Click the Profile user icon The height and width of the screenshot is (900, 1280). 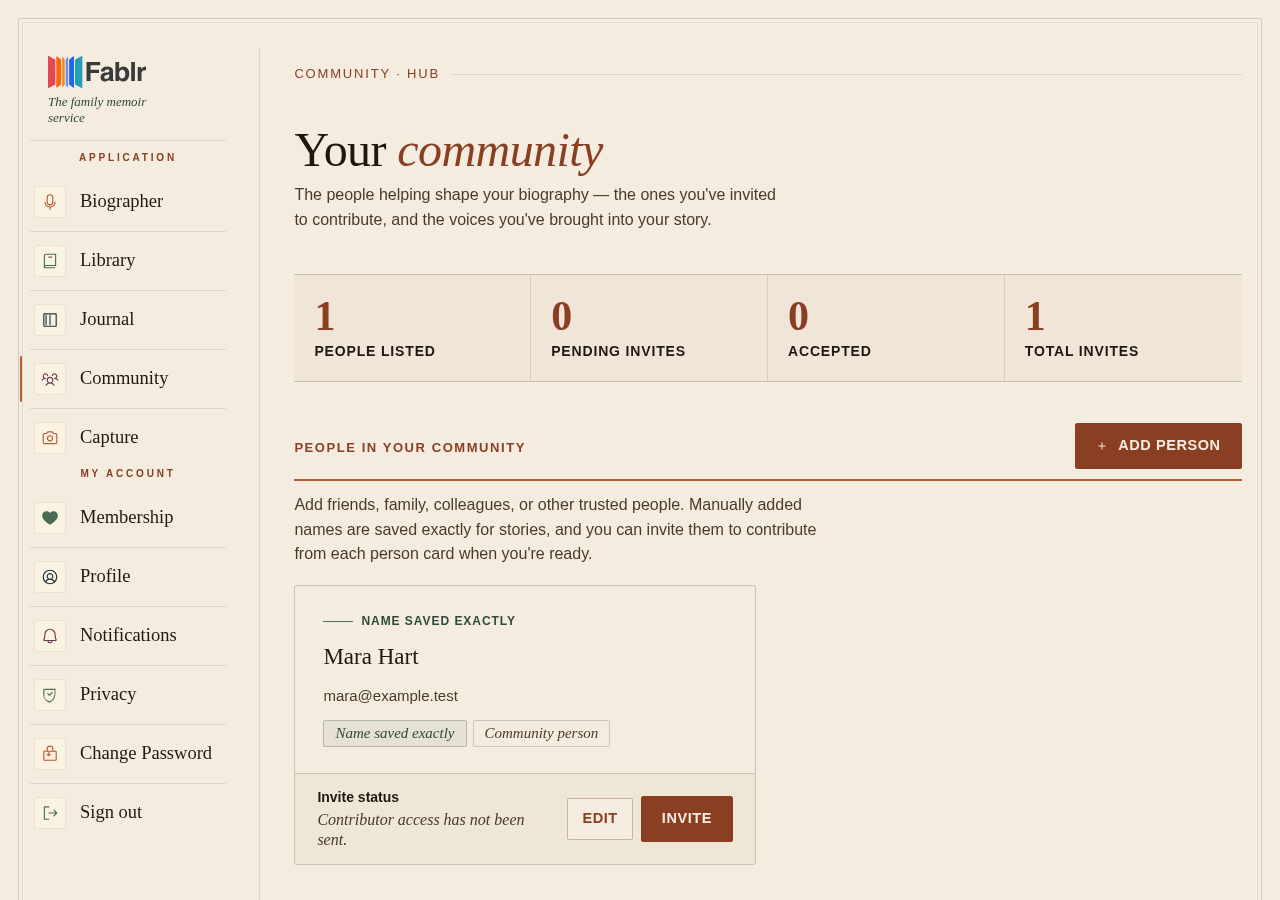coord(50,577)
